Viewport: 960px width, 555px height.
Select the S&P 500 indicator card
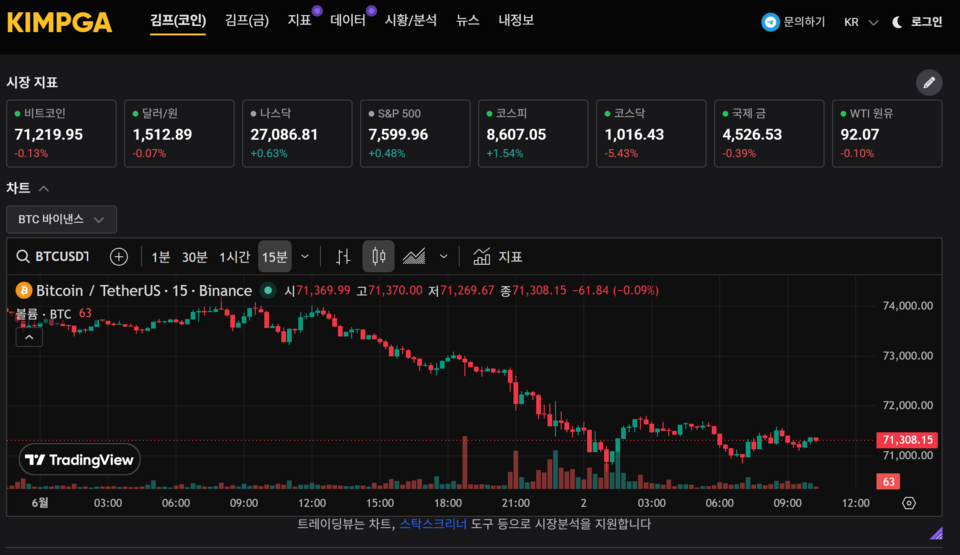(x=415, y=134)
